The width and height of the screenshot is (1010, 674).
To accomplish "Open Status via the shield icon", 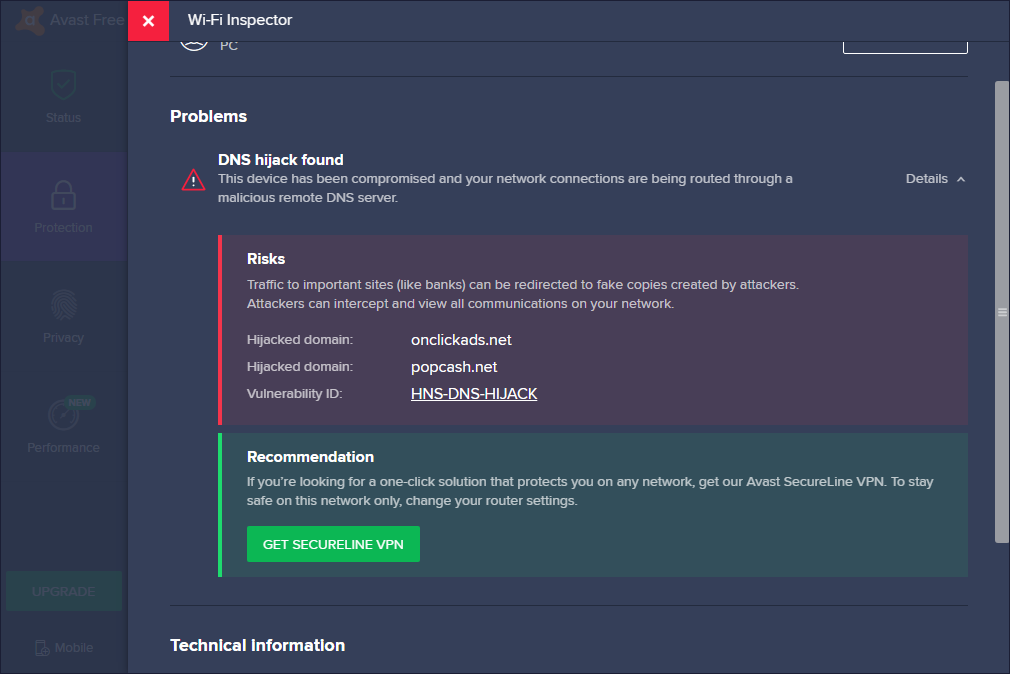I will click(x=63, y=86).
